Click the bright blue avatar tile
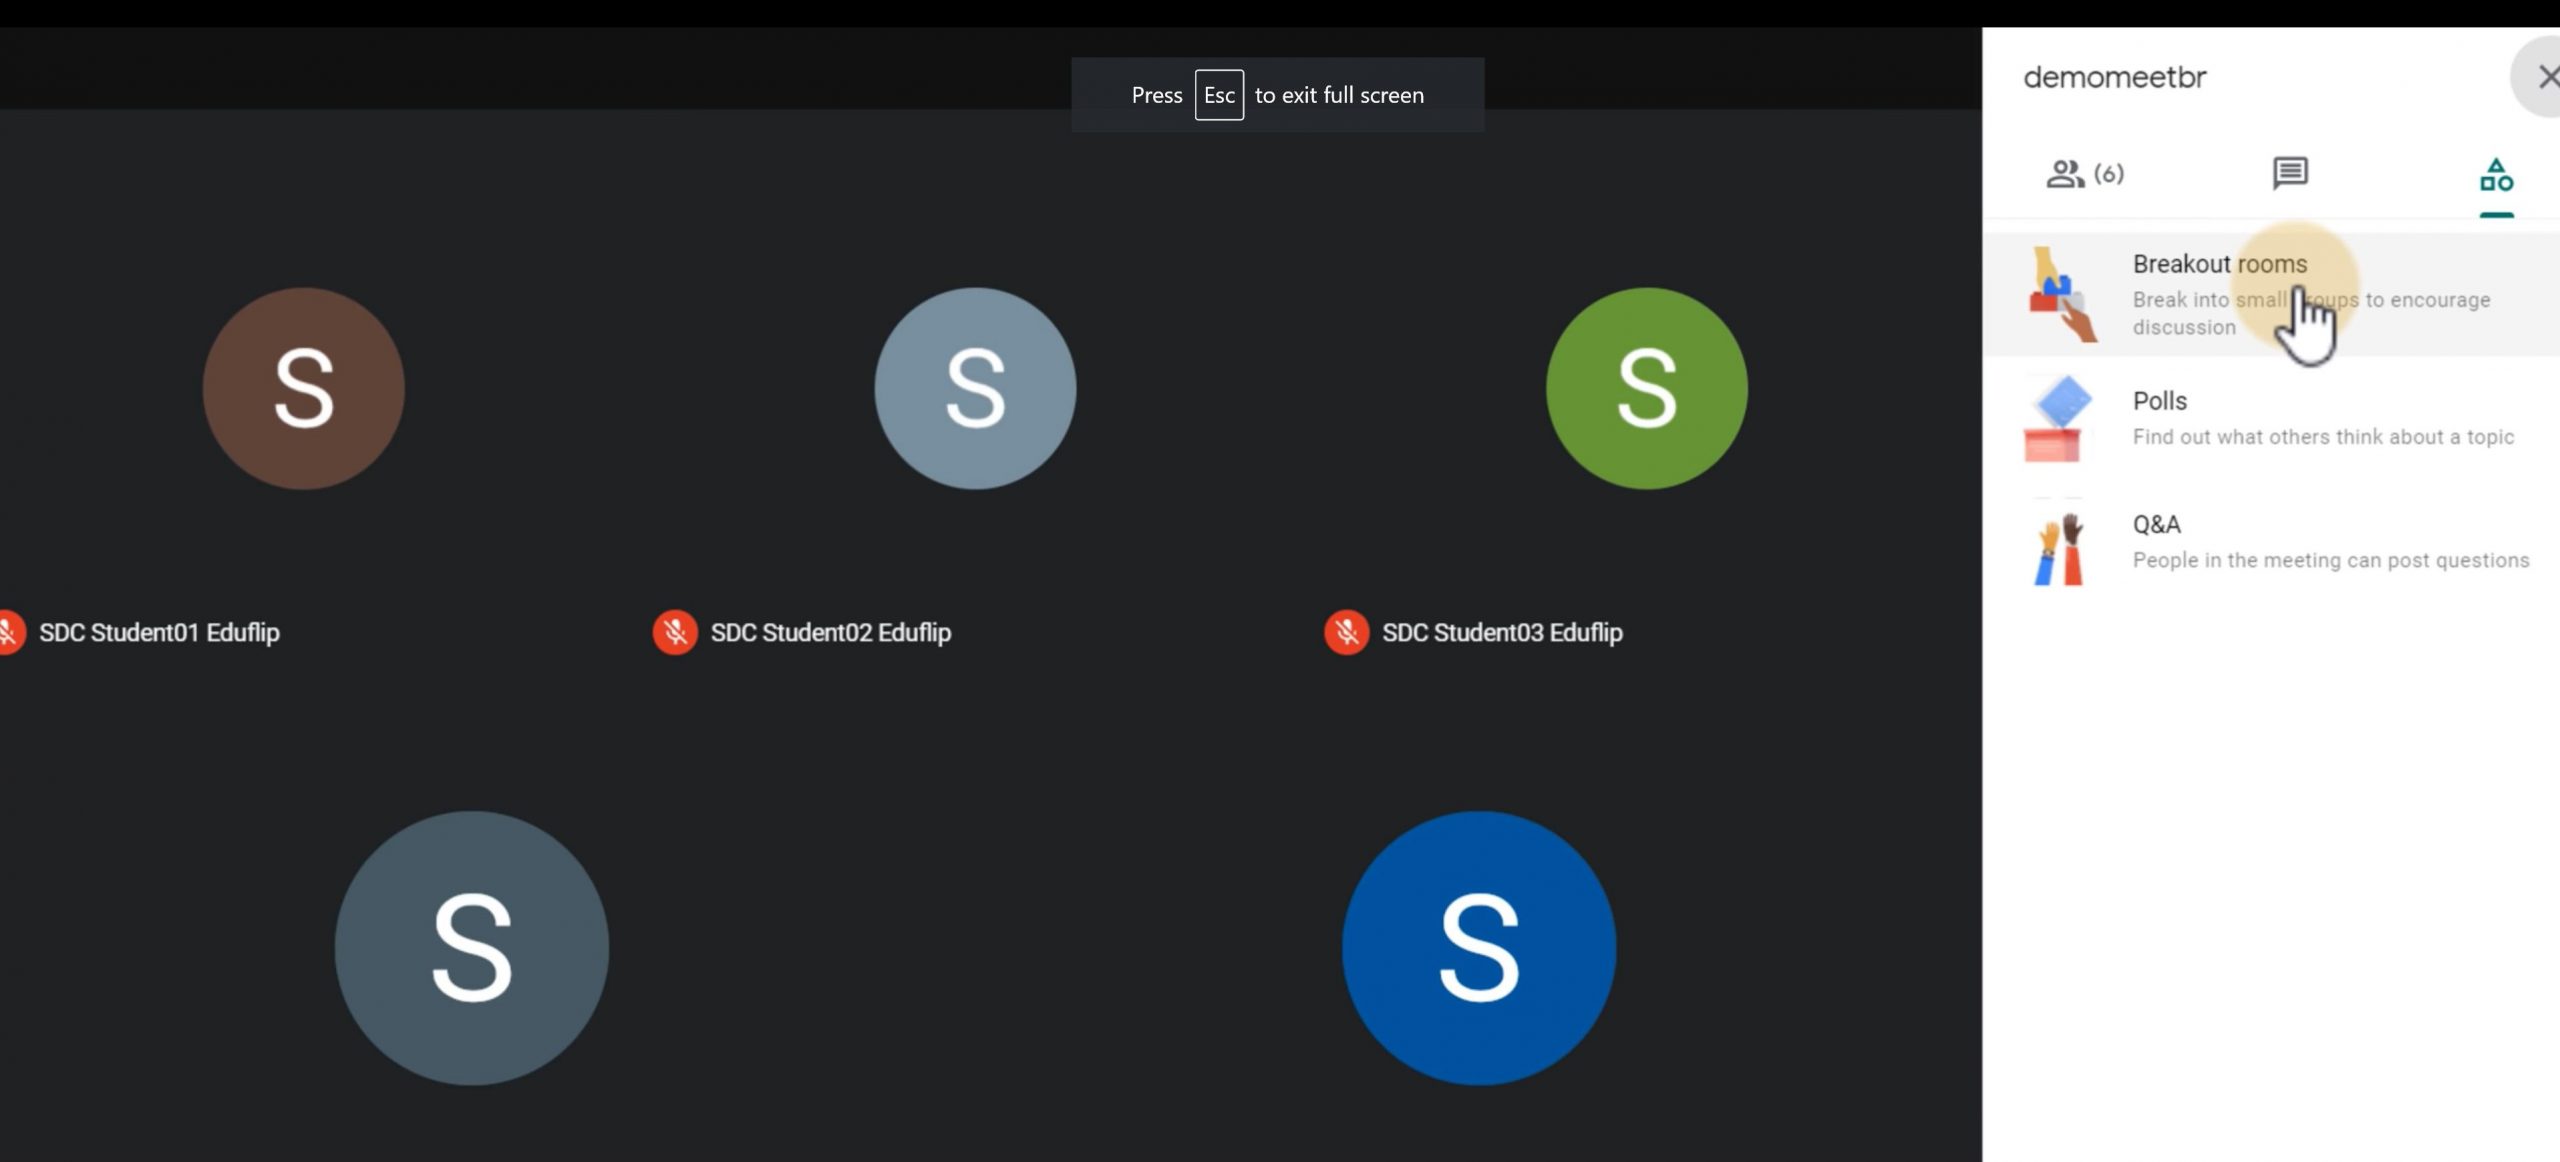 pyautogui.click(x=1478, y=948)
